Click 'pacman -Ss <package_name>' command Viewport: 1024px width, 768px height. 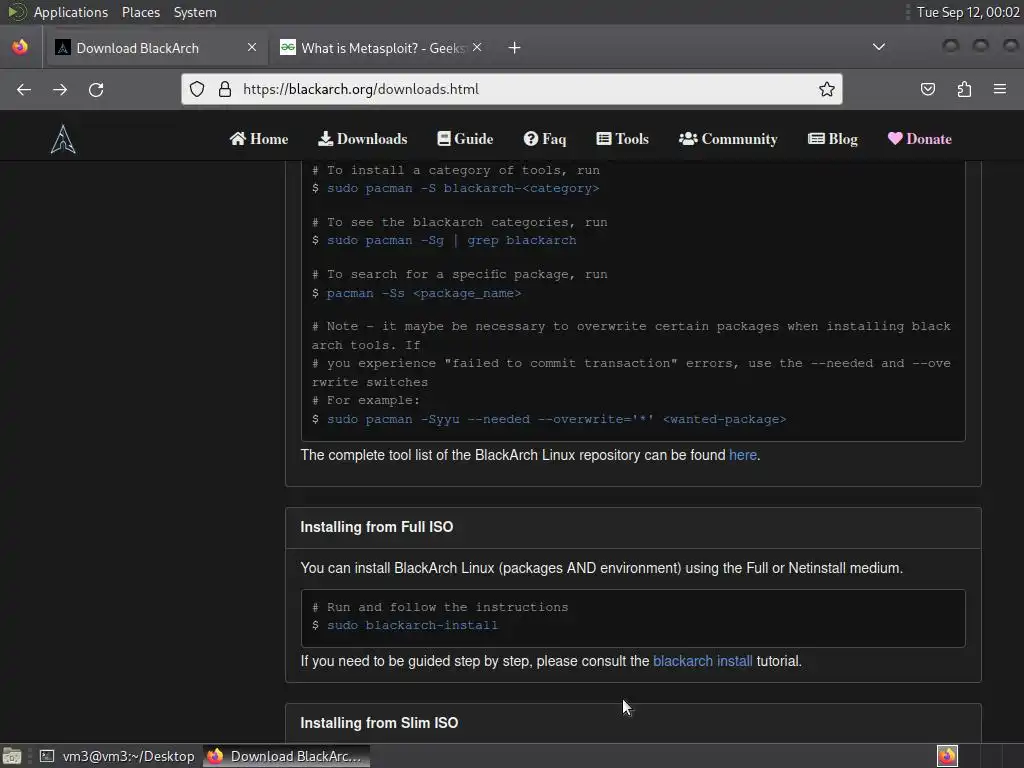click(424, 293)
